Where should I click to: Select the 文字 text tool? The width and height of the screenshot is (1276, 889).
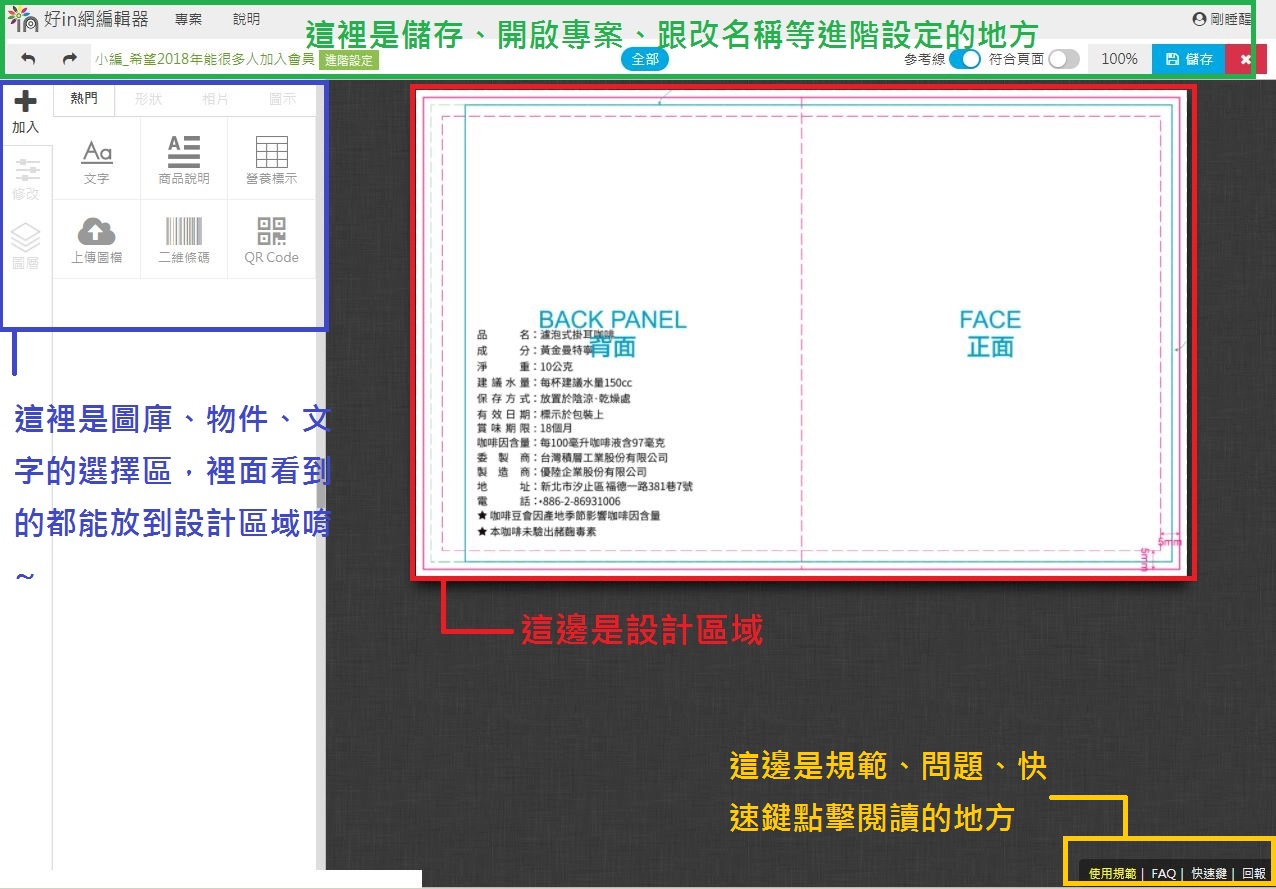pos(96,161)
